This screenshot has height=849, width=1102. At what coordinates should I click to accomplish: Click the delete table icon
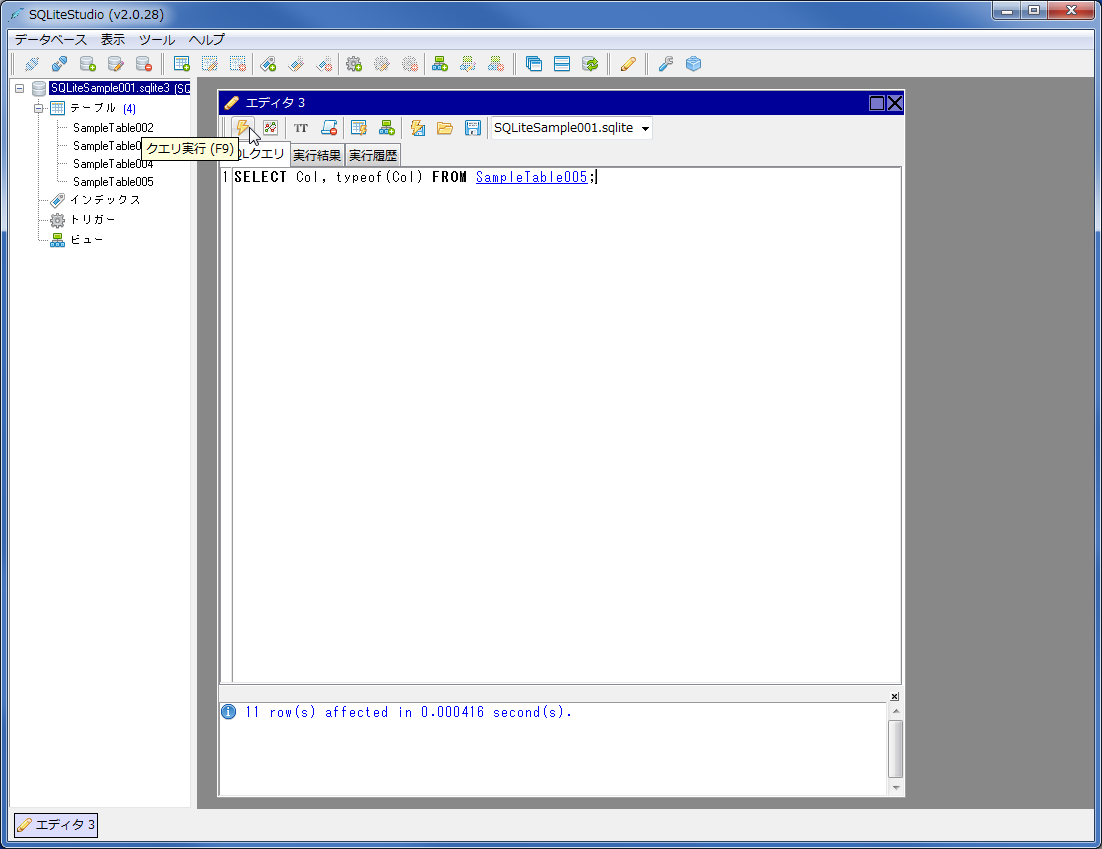[x=238, y=65]
